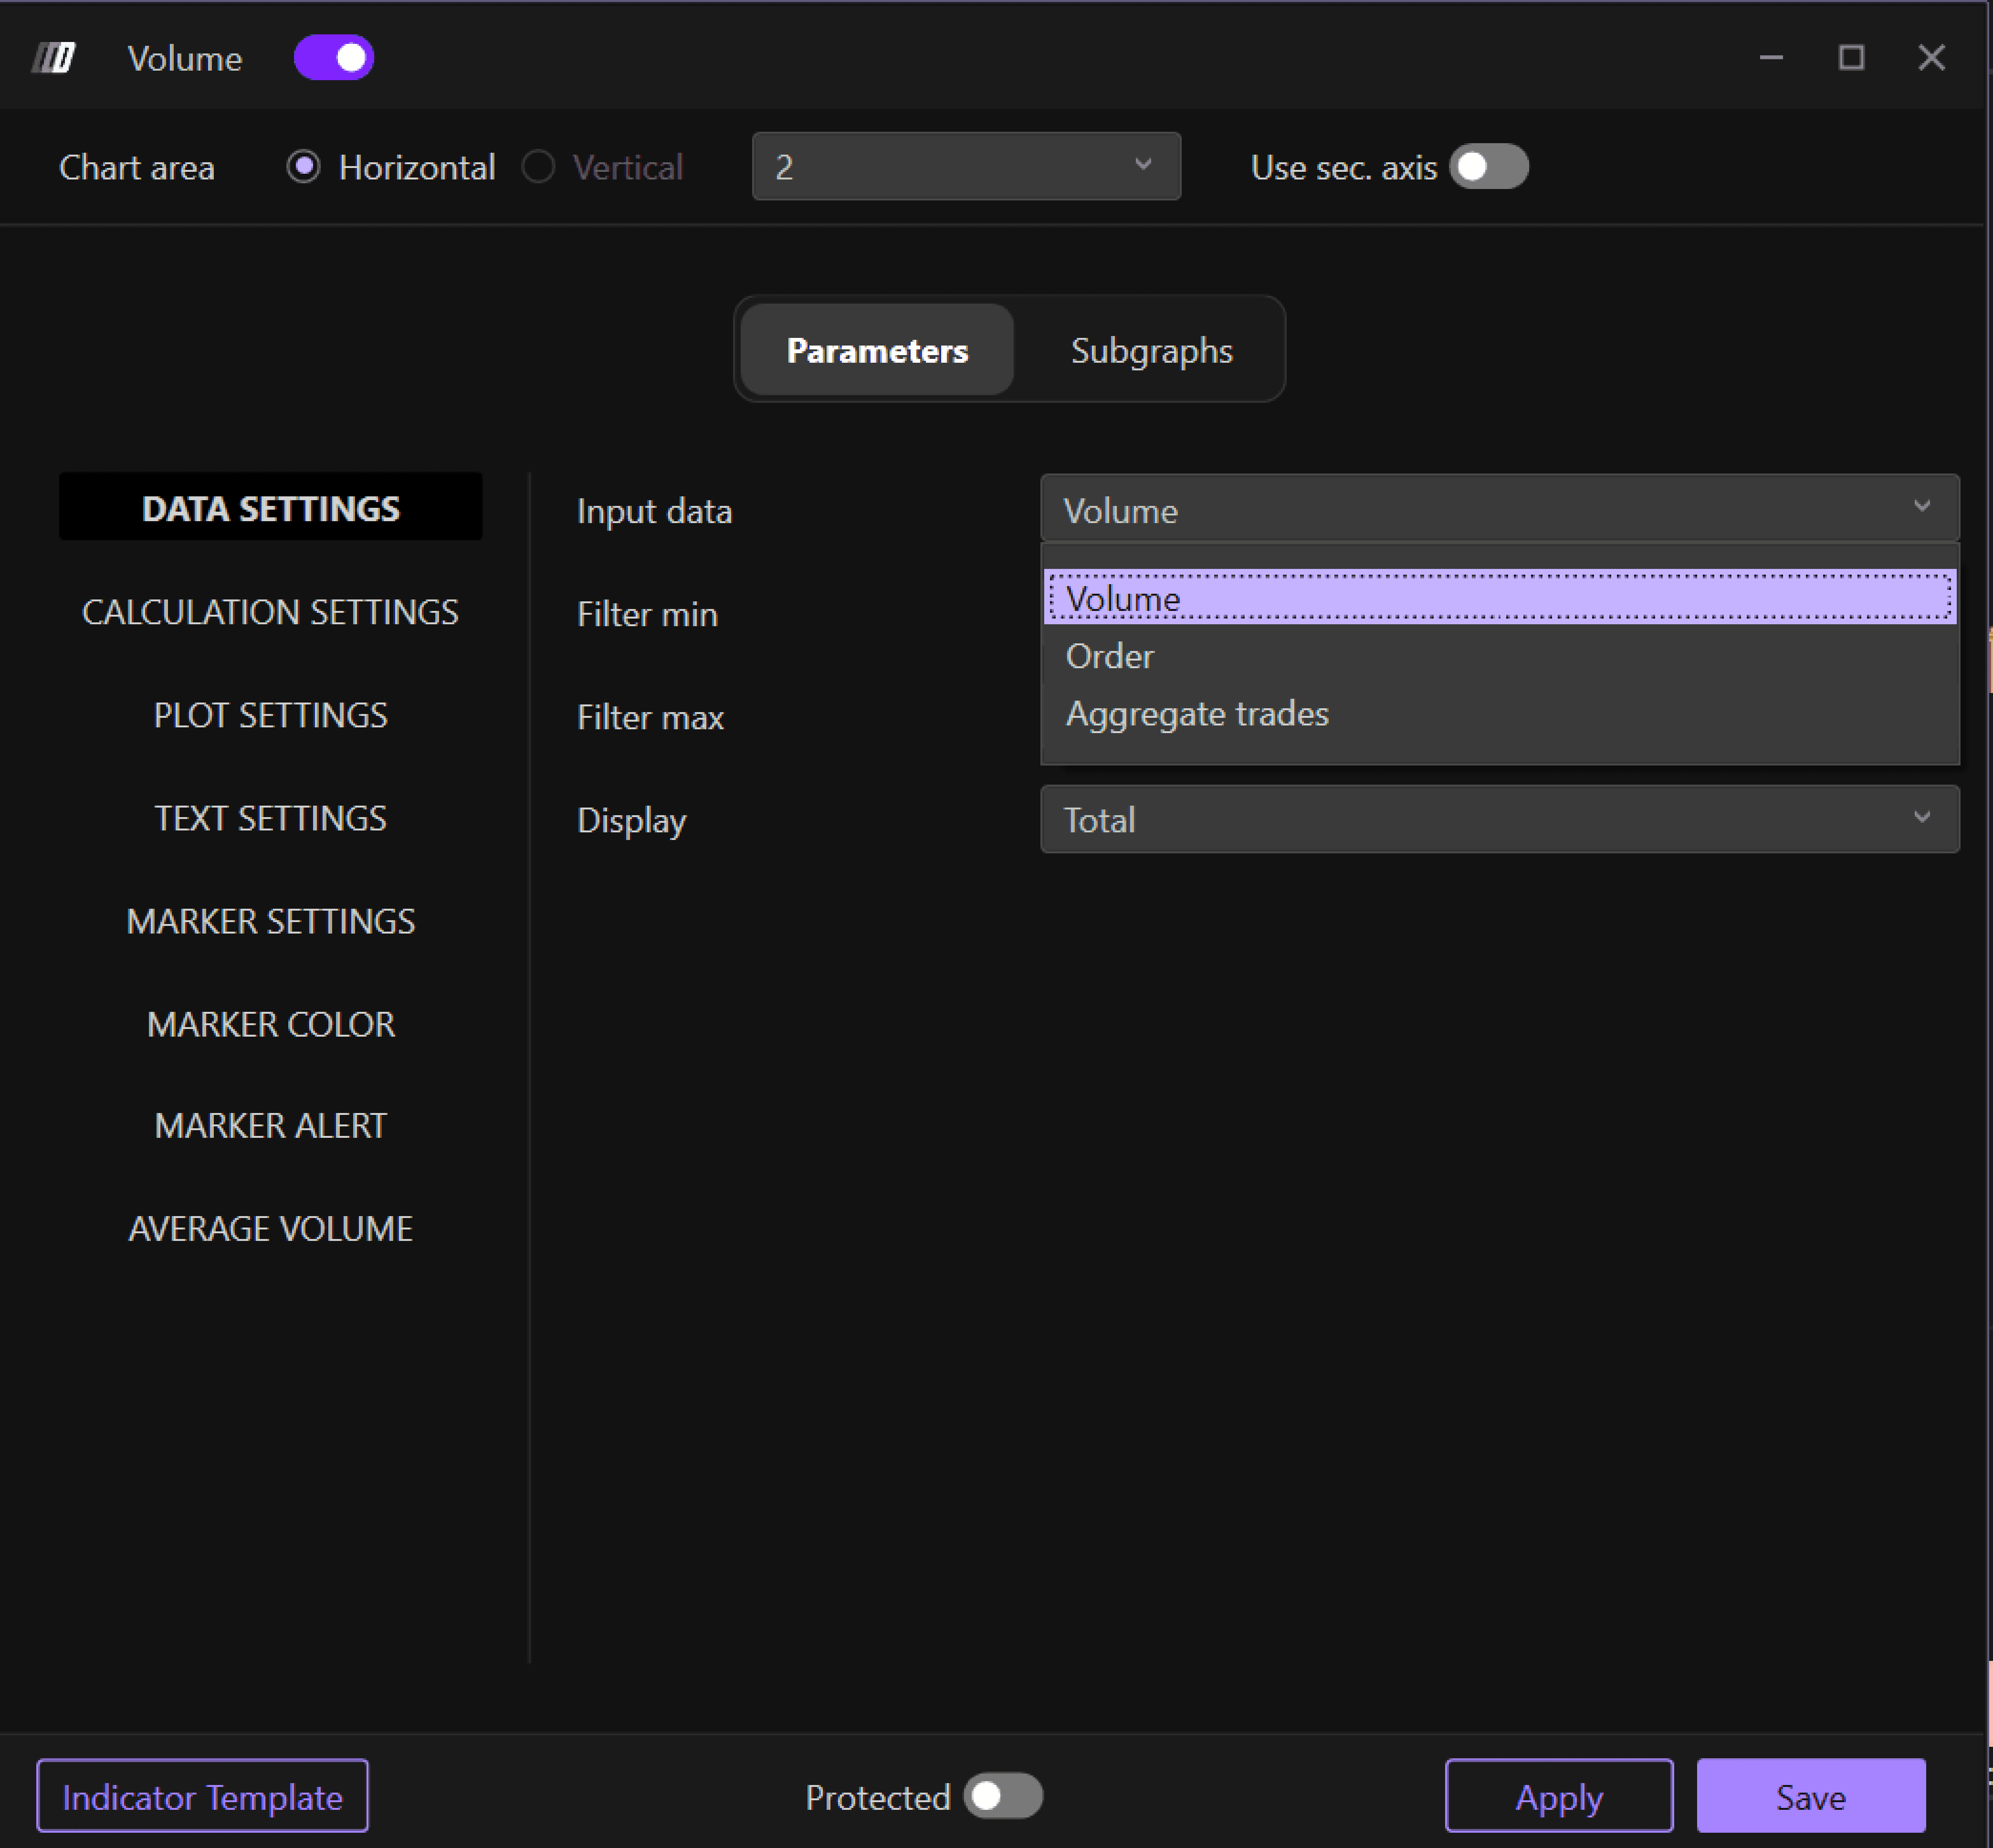The width and height of the screenshot is (1993, 1848).
Task: Select the Vertical chart area radio
Action: tap(539, 167)
